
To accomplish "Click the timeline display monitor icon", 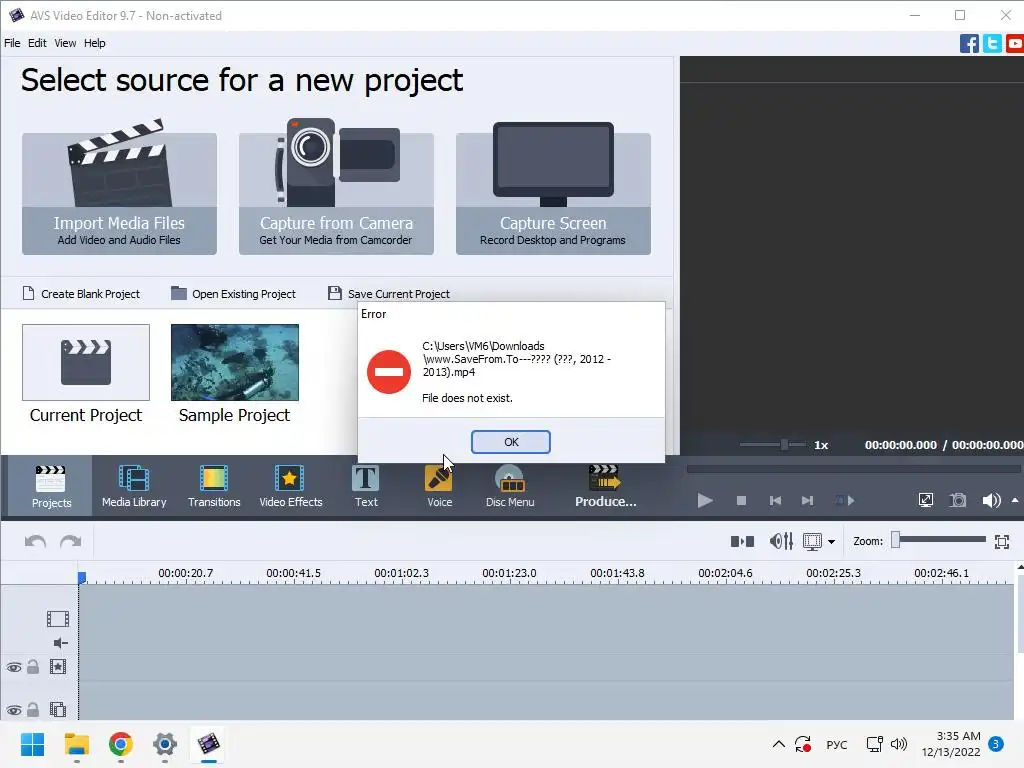I will (x=812, y=541).
